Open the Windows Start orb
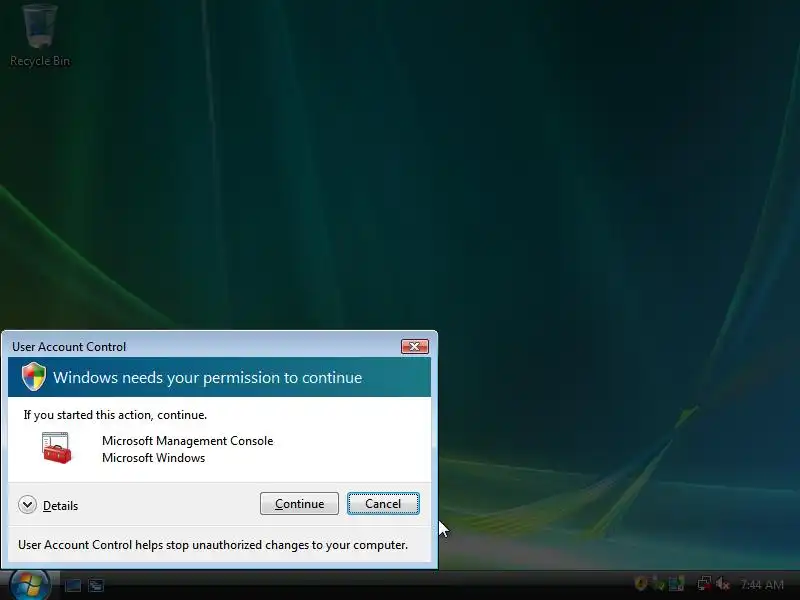The image size is (800, 600). 30,585
